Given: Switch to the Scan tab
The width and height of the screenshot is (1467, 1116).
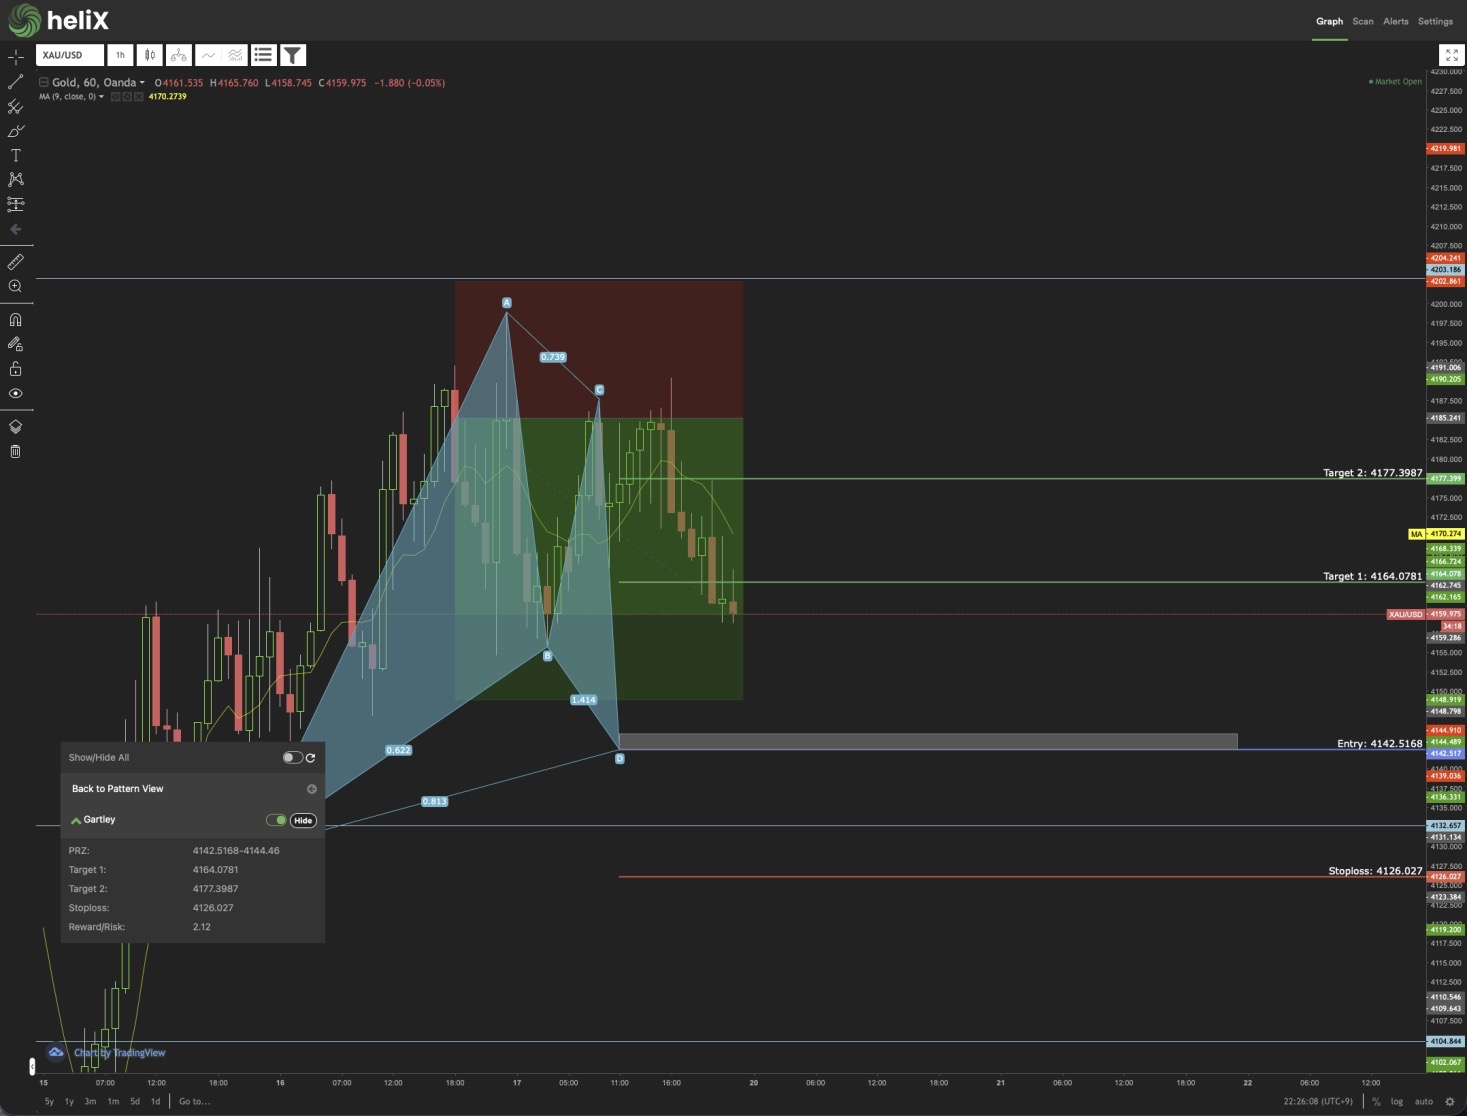Looking at the screenshot, I should 1363,22.
